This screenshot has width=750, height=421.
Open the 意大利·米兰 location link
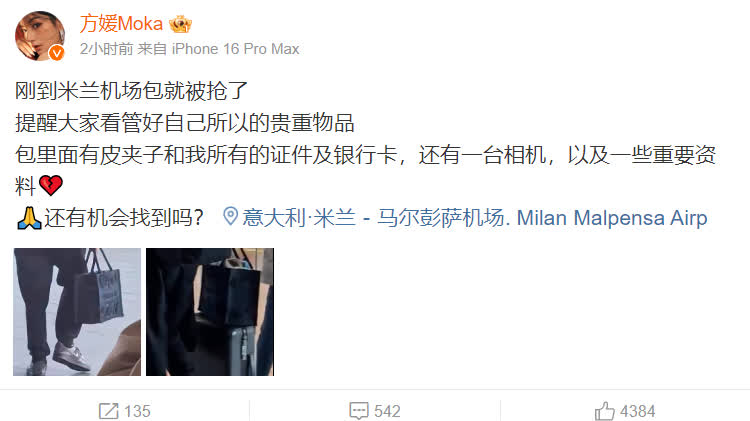(299, 218)
